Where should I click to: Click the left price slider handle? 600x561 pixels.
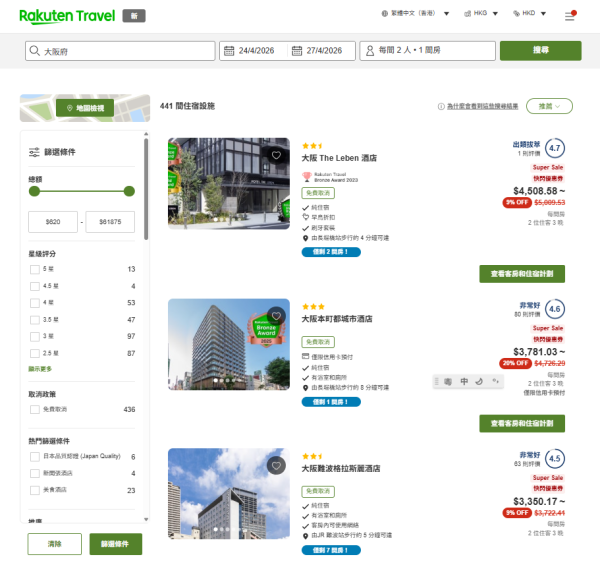pyautogui.click(x=34, y=191)
